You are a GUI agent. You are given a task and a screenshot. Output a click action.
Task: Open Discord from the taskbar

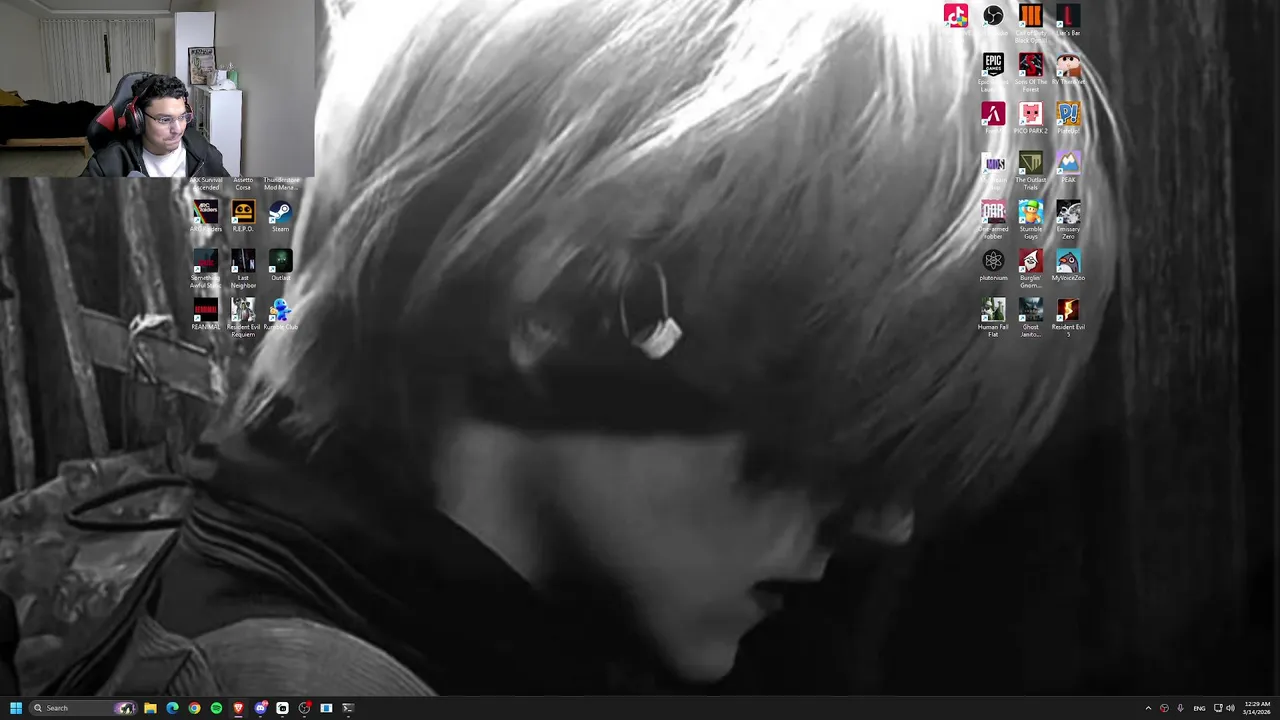pos(260,708)
